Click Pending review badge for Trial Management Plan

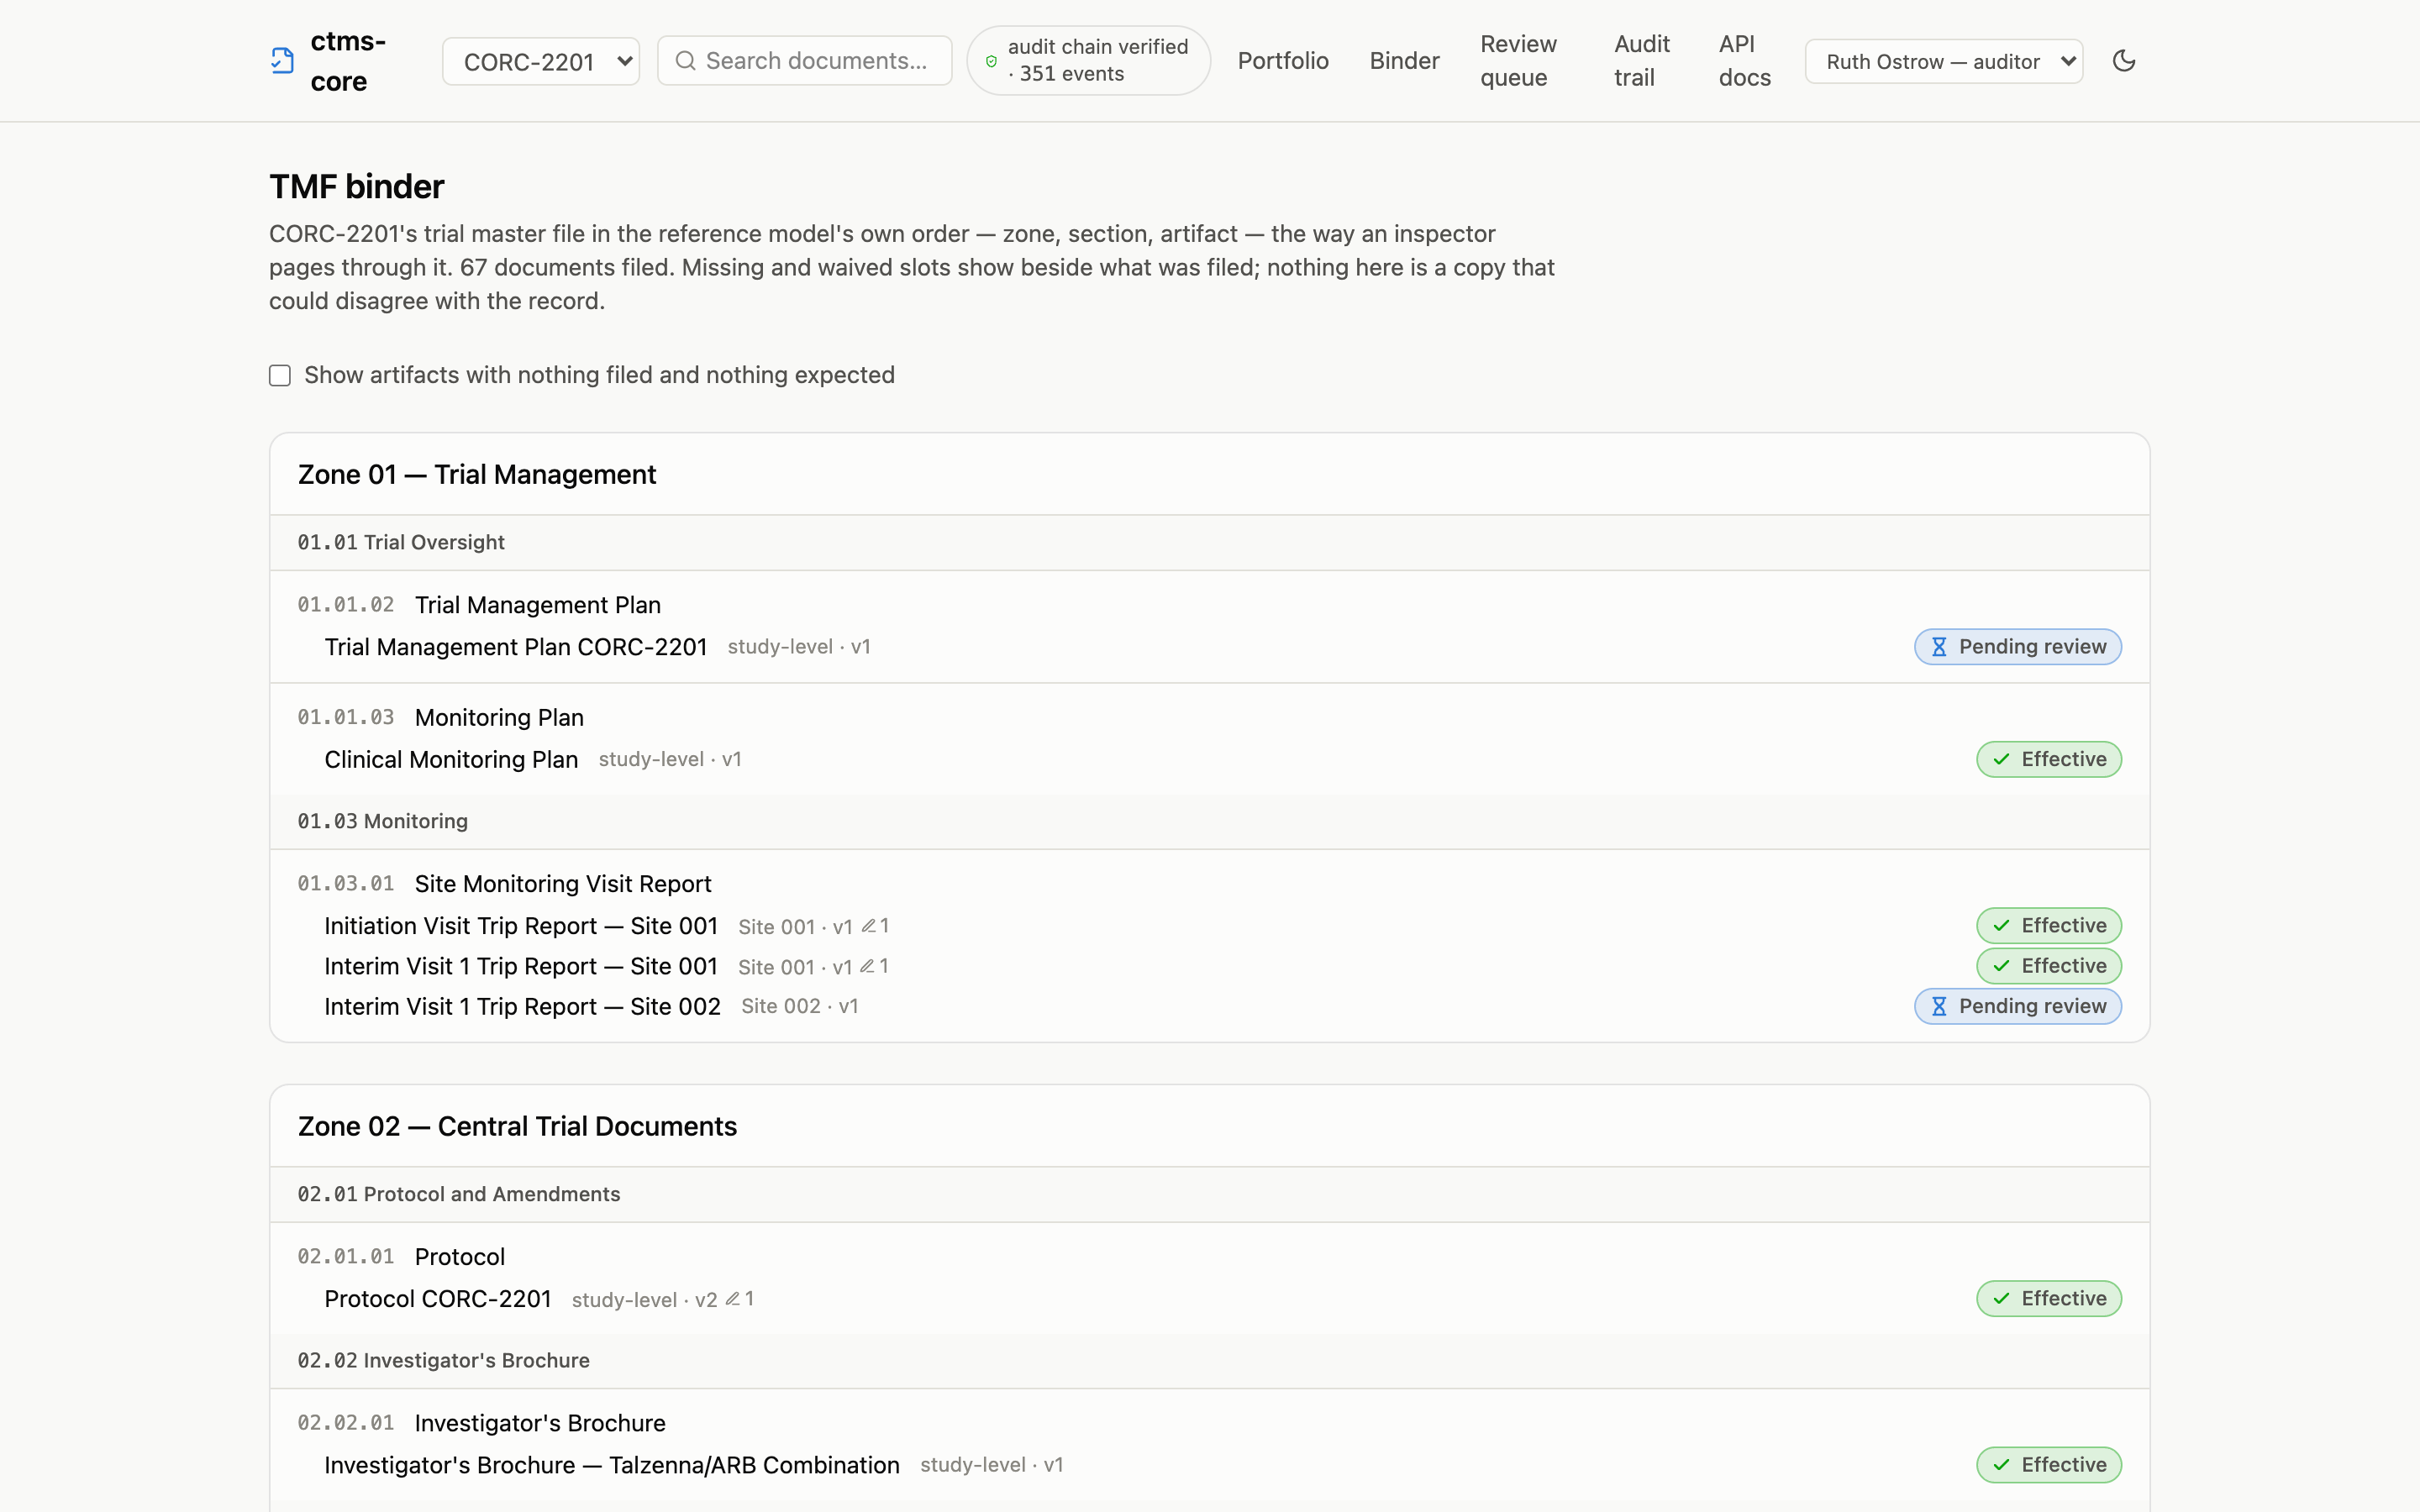2018,647
